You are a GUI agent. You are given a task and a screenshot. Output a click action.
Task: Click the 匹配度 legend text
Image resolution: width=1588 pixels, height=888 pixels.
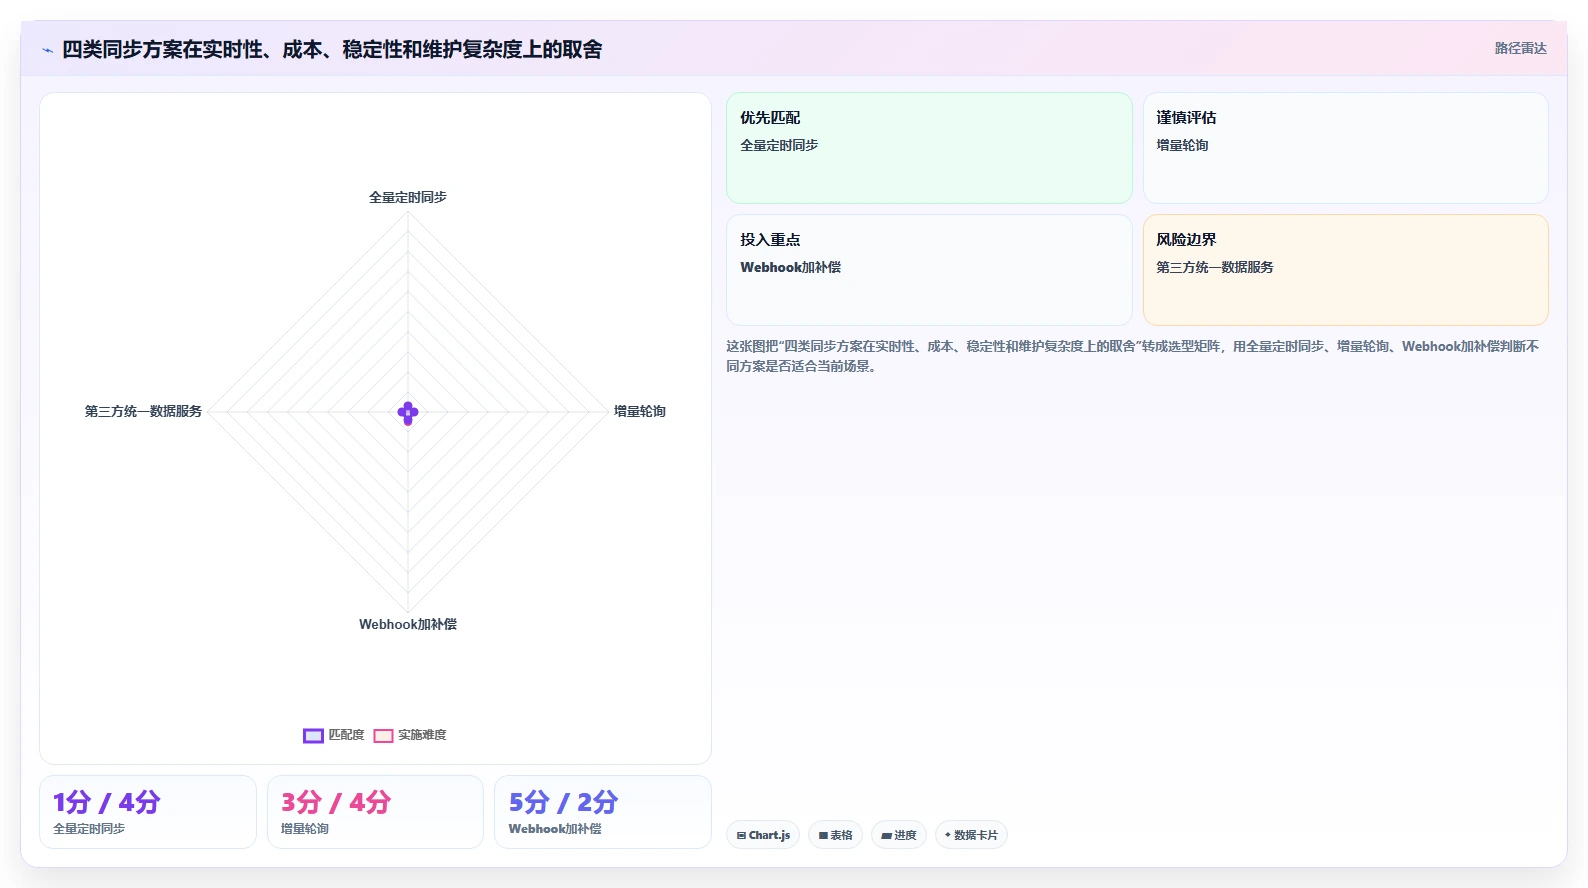pos(347,735)
